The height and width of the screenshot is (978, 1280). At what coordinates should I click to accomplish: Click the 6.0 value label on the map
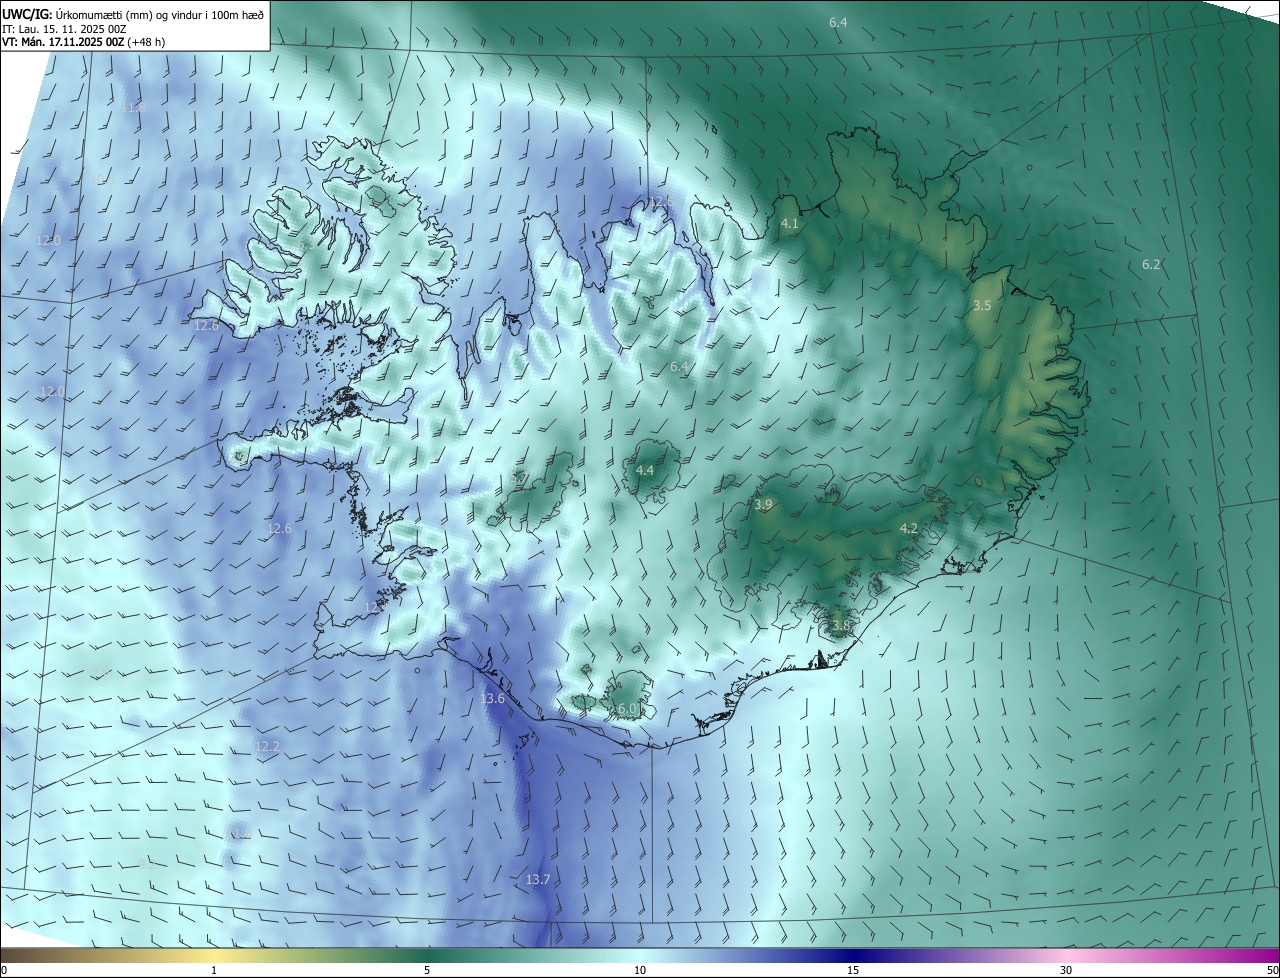tap(627, 709)
